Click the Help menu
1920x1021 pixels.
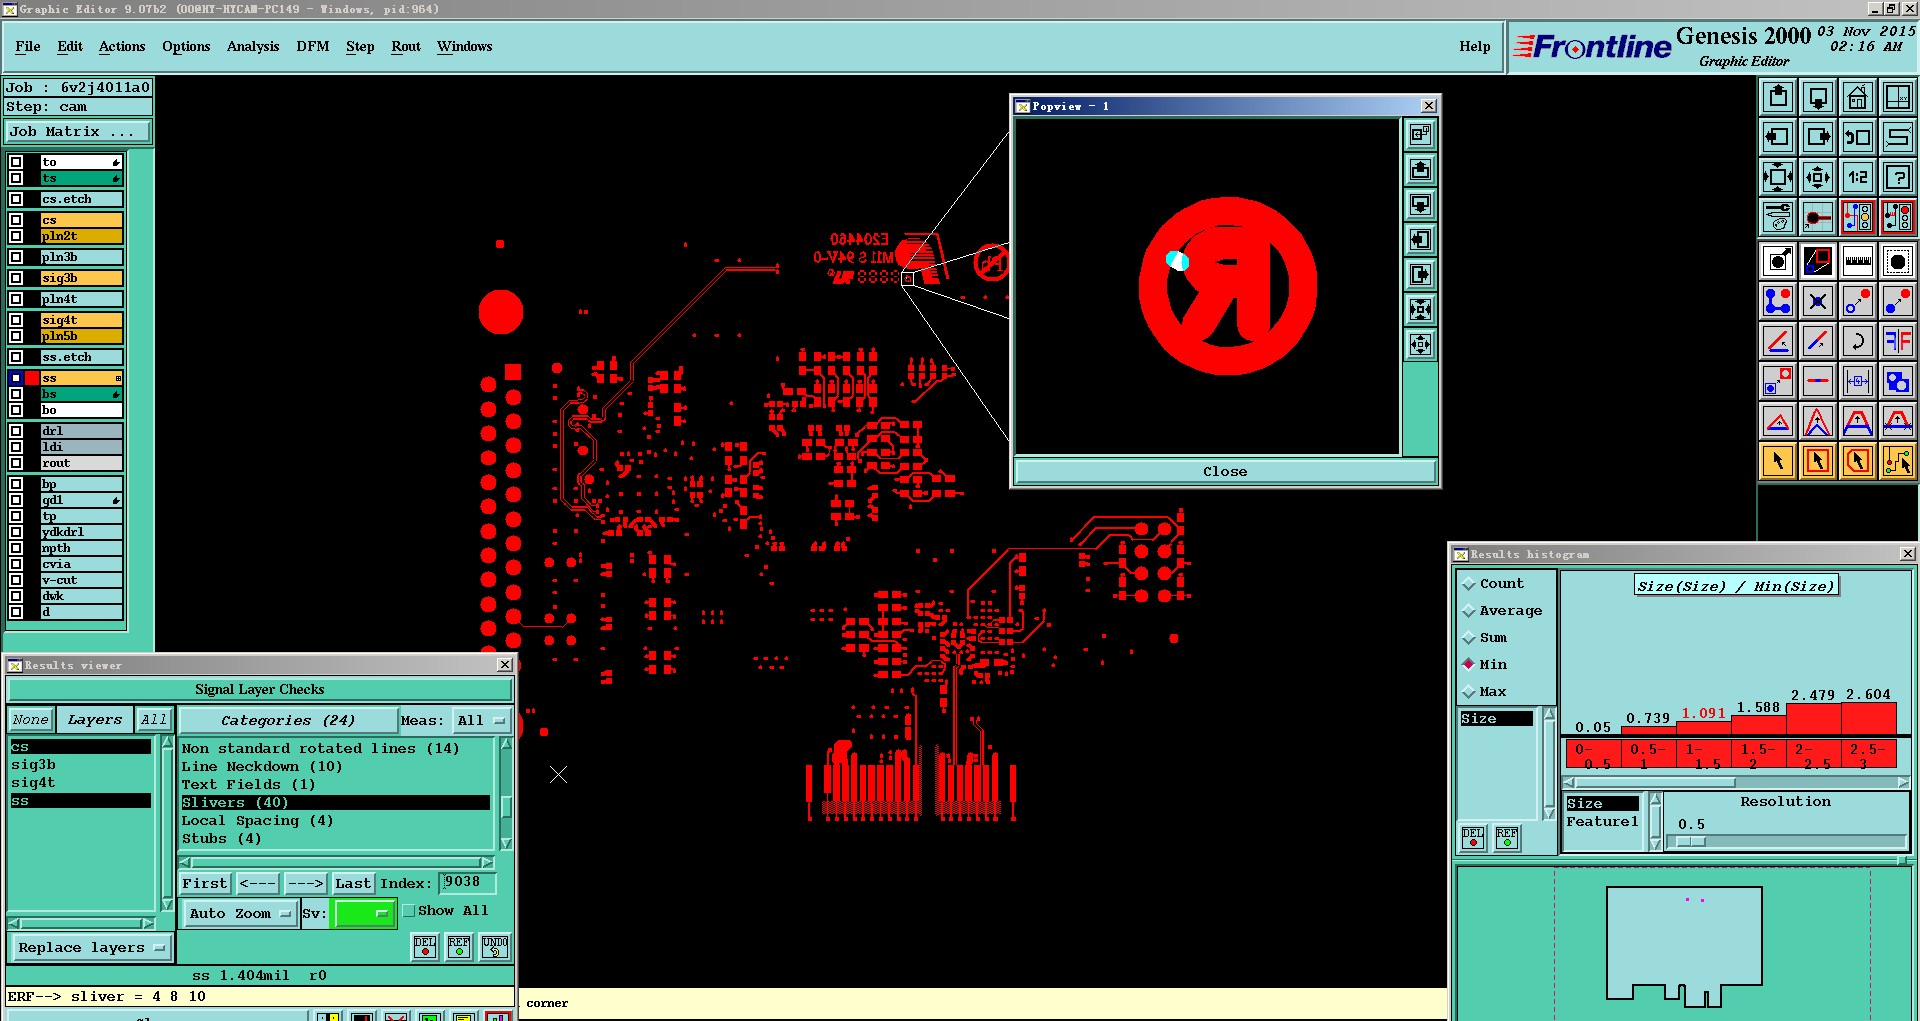tap(1474, 47)
